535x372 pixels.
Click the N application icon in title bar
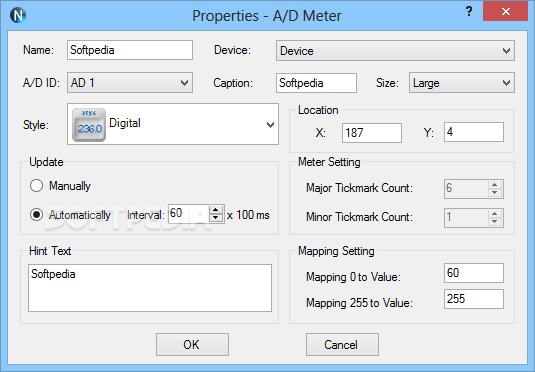pyautogui.click(x=18, y=15)
